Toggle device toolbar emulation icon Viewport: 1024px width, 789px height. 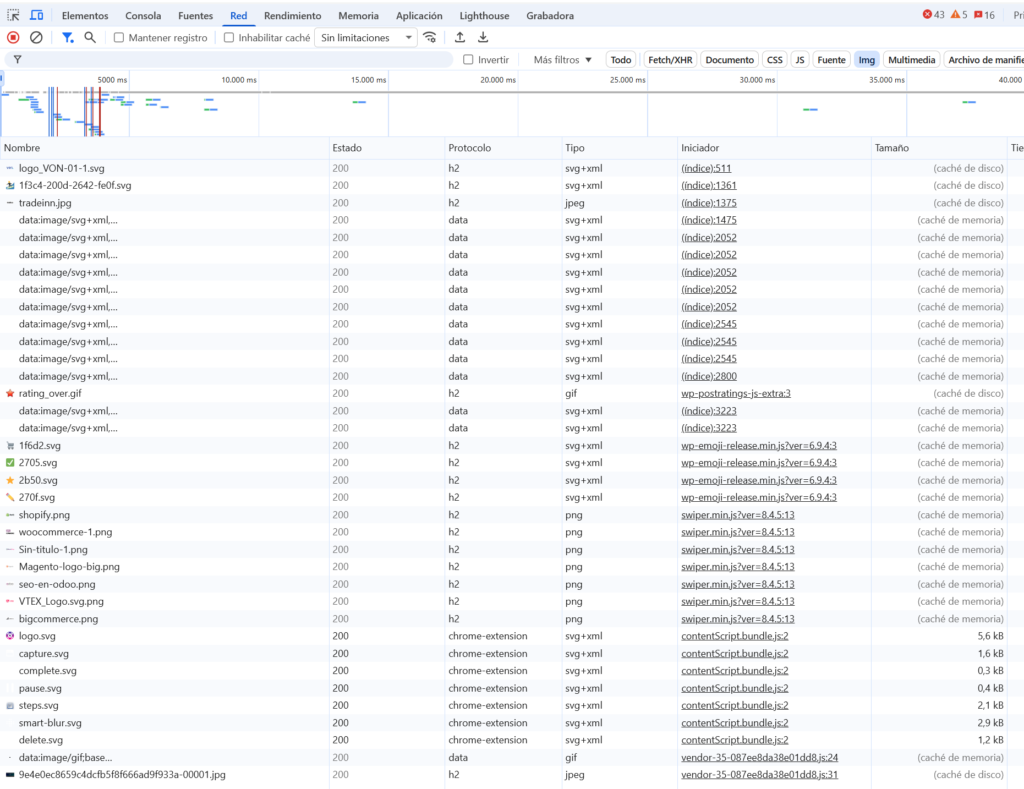36,15
